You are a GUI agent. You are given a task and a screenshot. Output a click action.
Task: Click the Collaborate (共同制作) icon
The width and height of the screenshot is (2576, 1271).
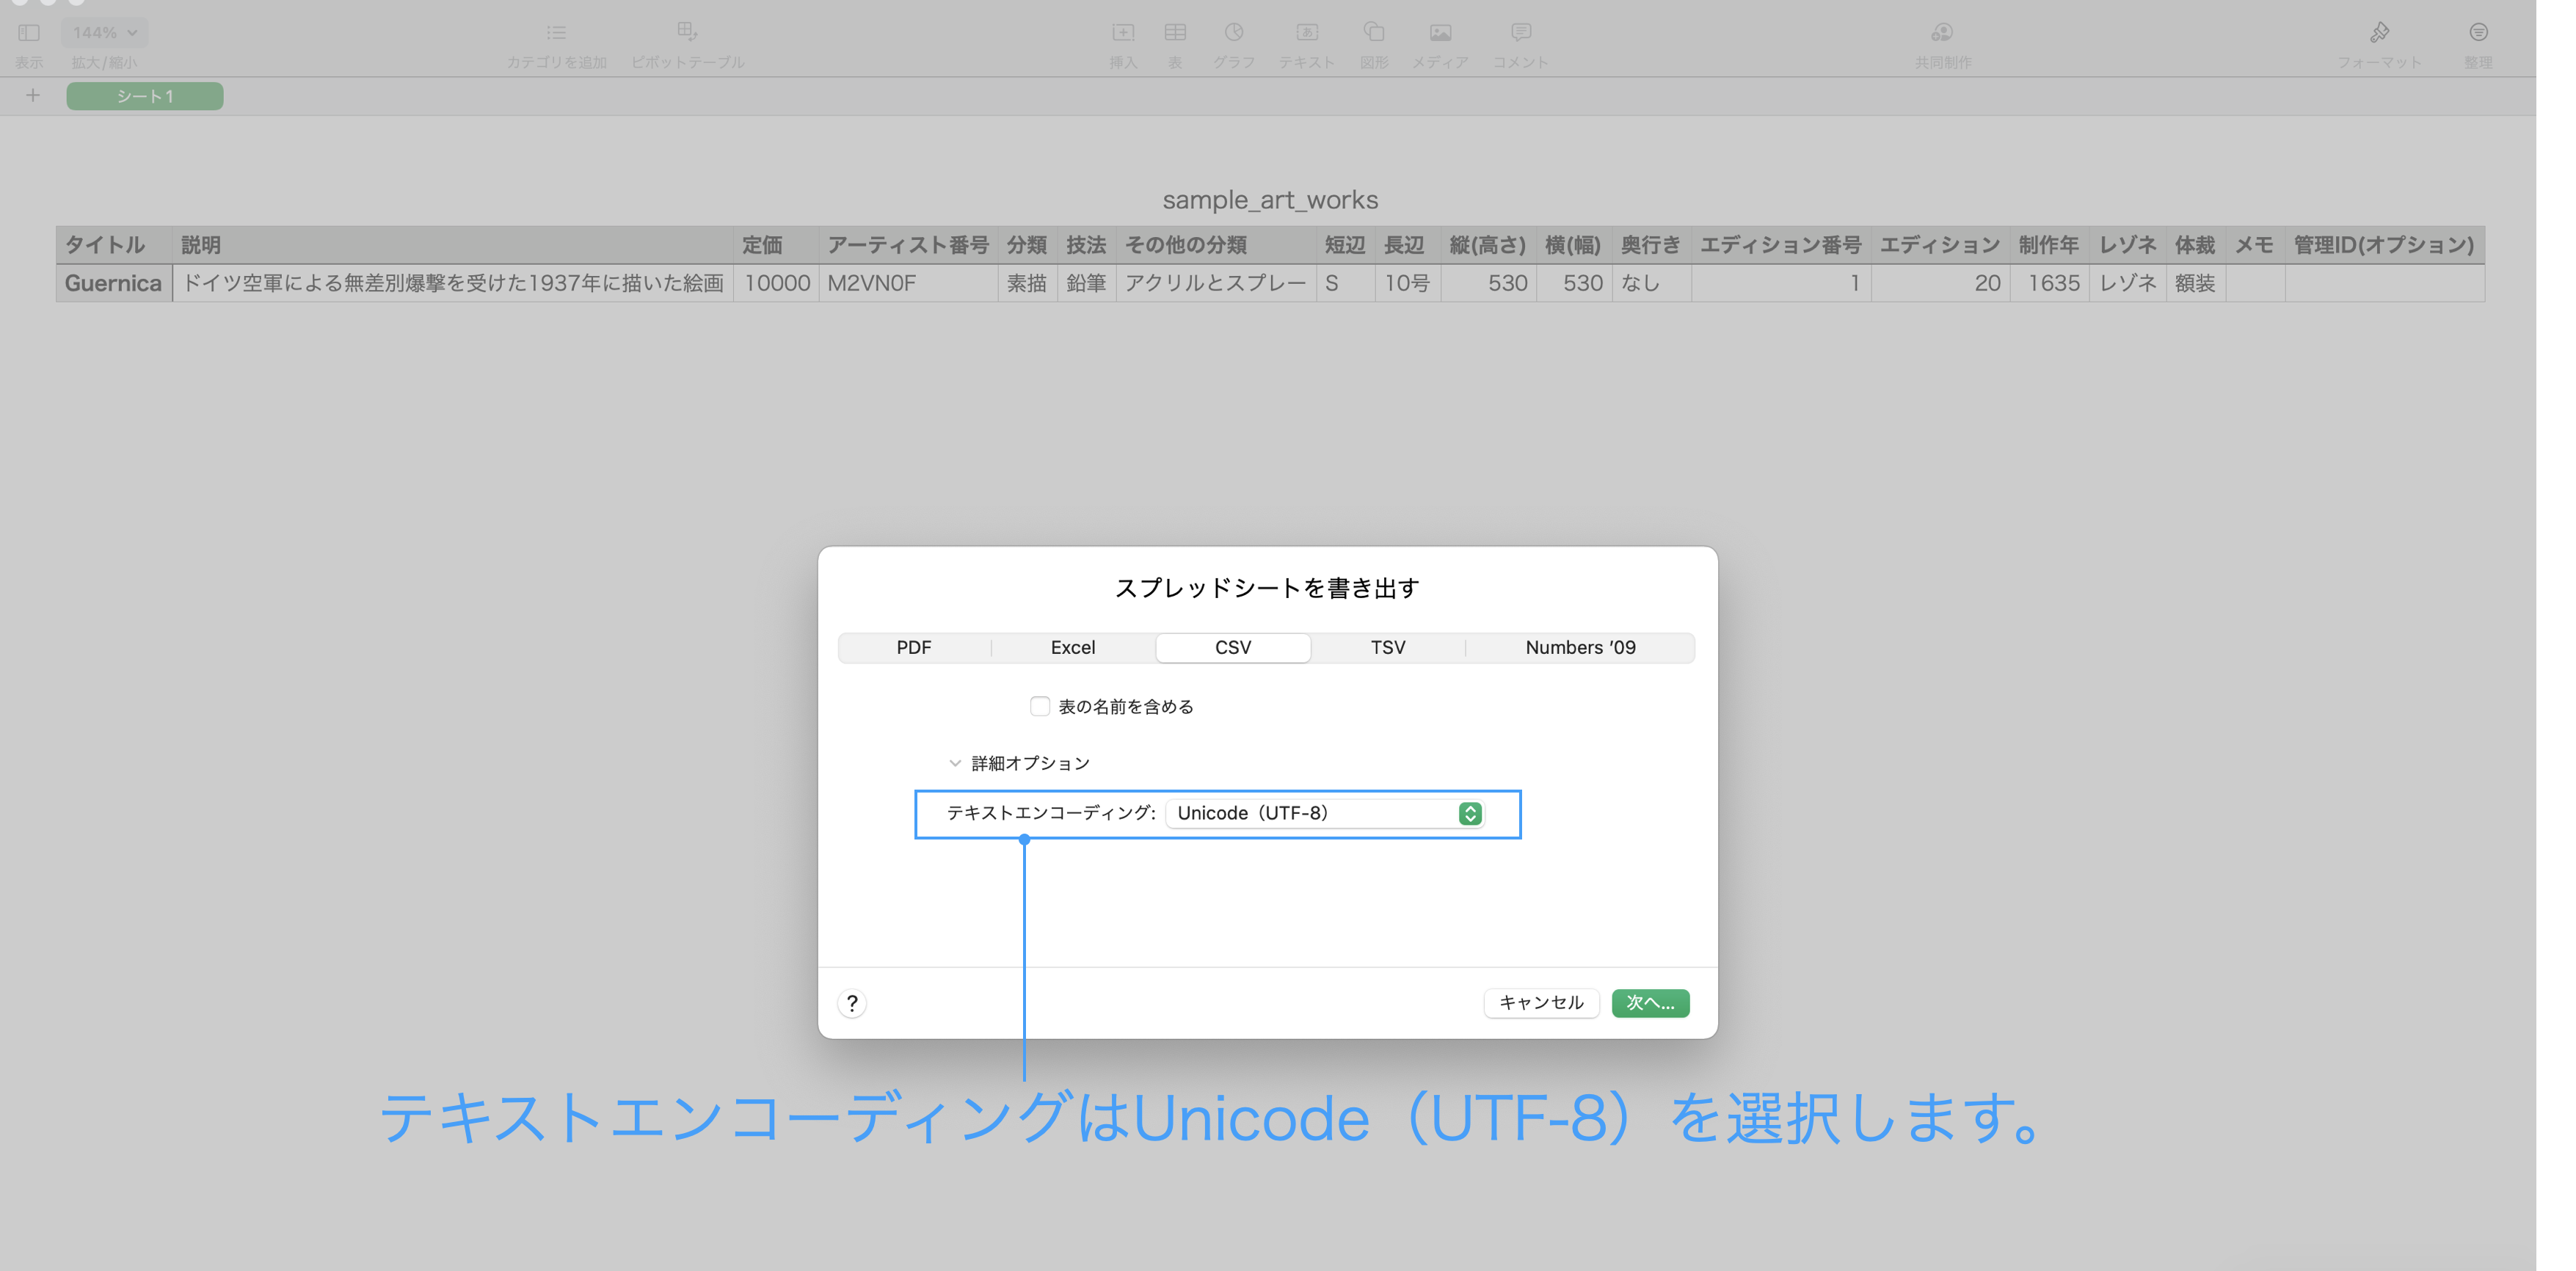[1942, 33]
